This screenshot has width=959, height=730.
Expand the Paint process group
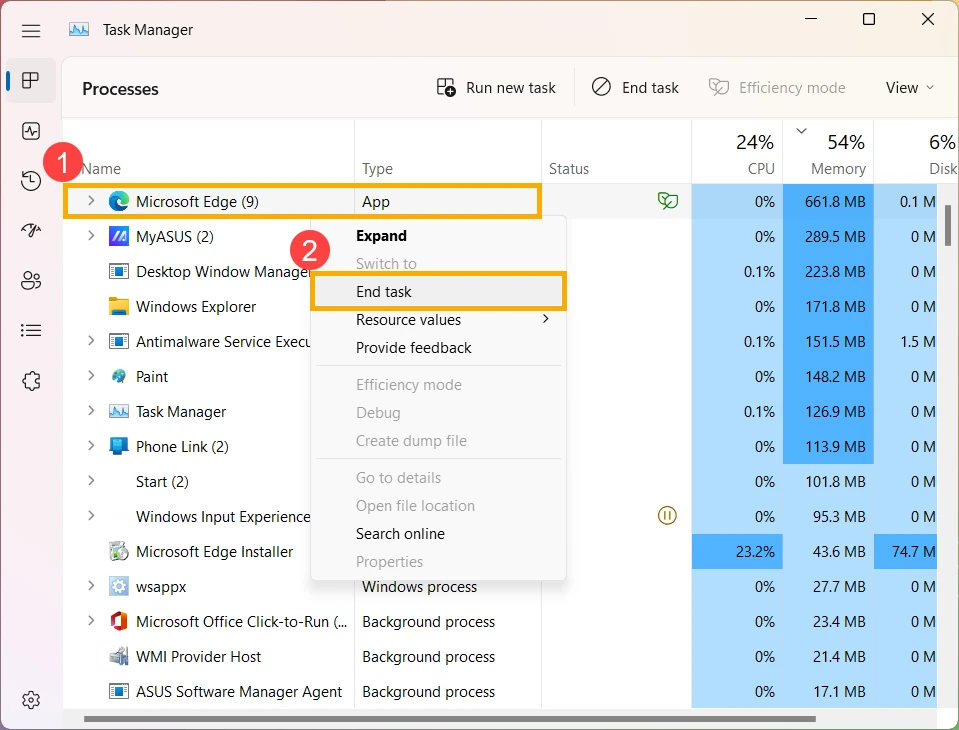pyautogui.click(x=91, y=375)
